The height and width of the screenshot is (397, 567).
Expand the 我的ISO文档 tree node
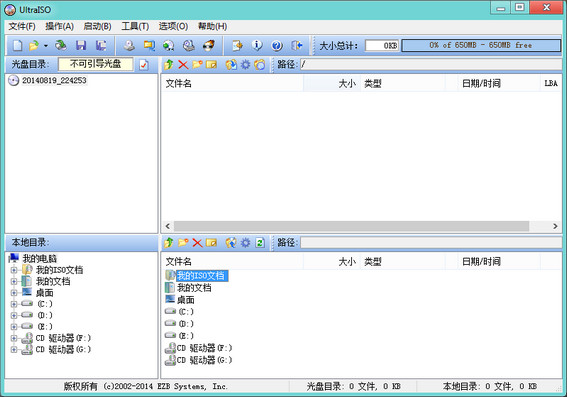click(x=14, y=270)
